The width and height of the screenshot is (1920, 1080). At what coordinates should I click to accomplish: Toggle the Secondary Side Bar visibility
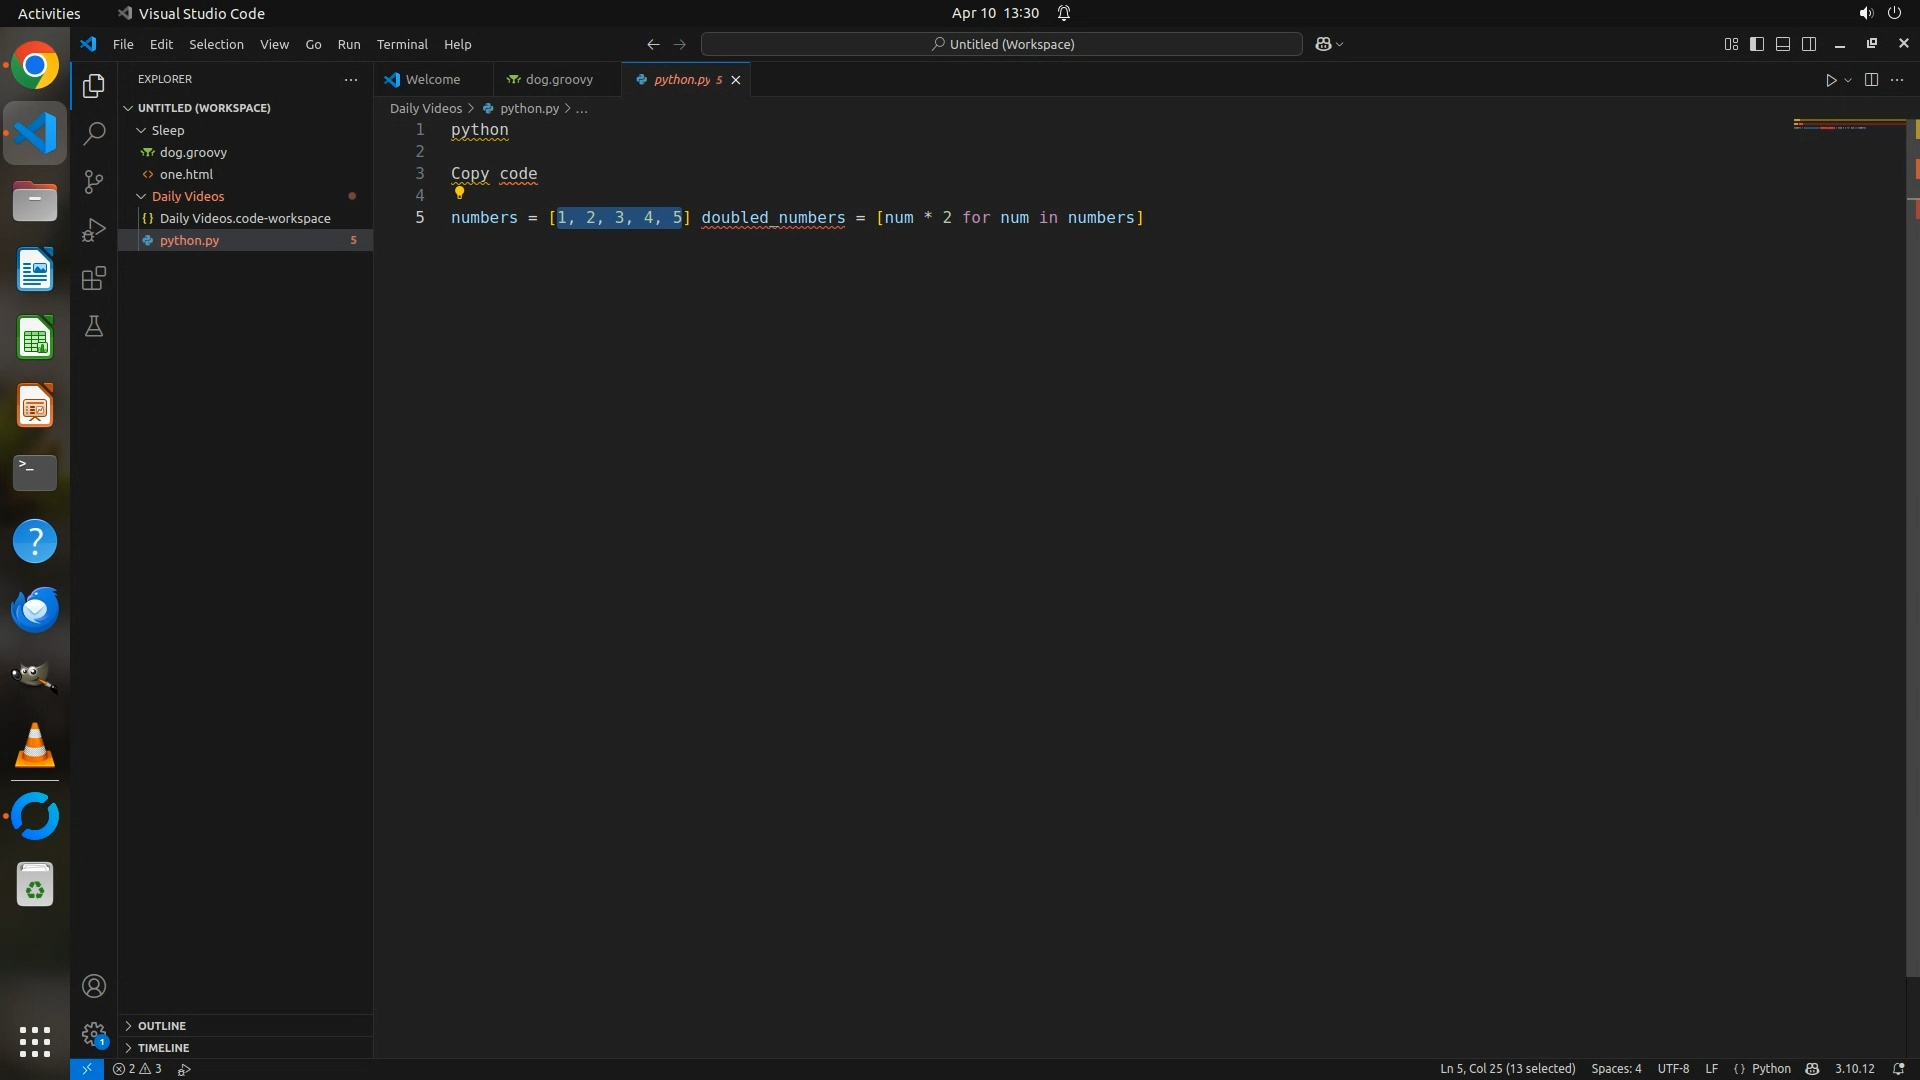(x=1809, y=44)
